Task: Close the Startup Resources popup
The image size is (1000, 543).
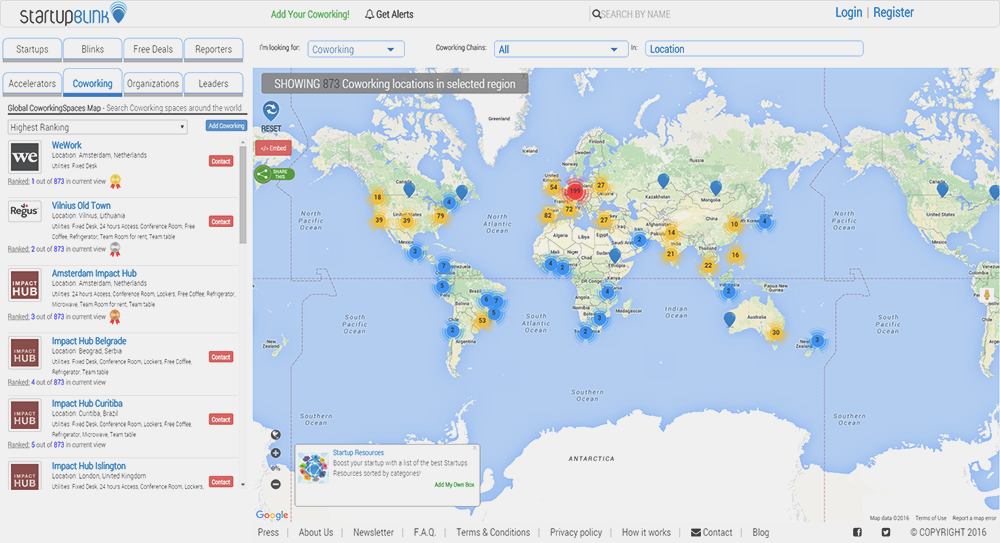Action: pyautogui.click(x=474, y=448)
